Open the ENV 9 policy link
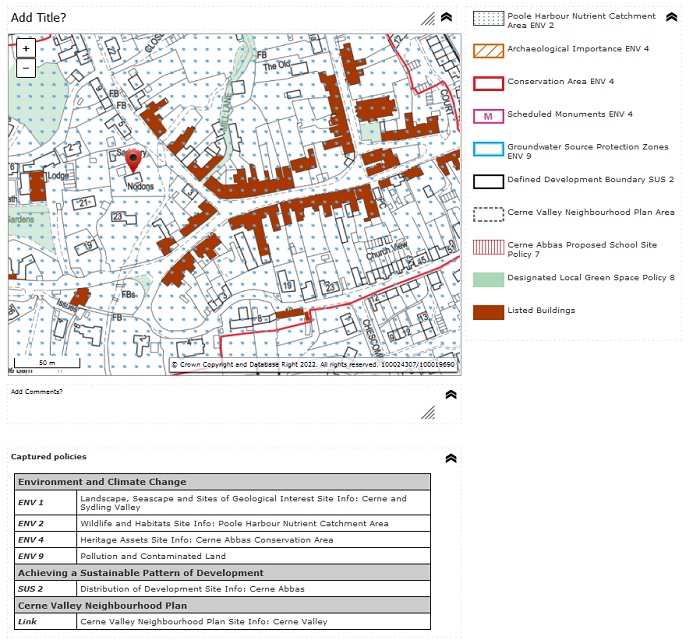 31,556
